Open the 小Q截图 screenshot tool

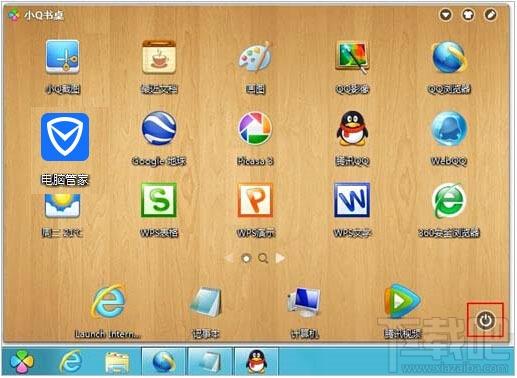pyautogui.click(x=62, y=57)
